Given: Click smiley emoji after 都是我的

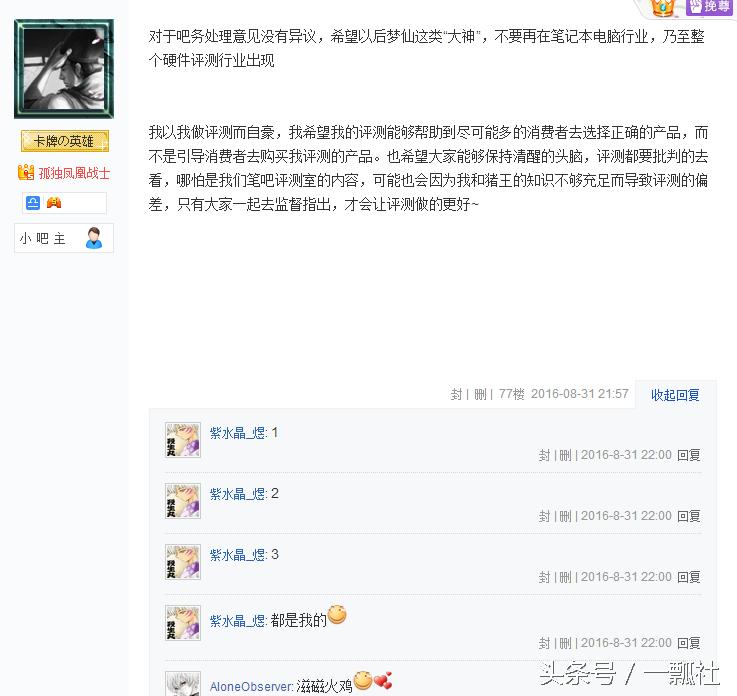Looking at the screenshot, I should (x=337, y=615).
